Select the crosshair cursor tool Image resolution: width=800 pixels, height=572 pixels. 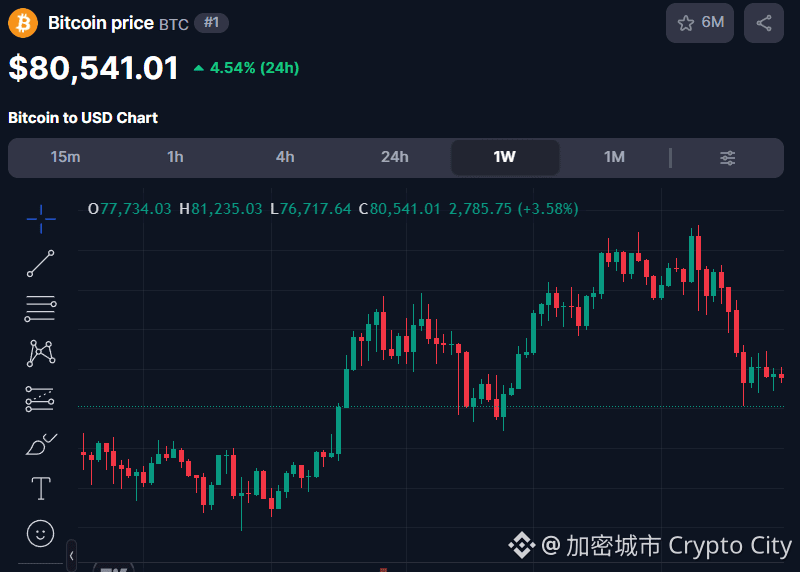click(41, 219)
